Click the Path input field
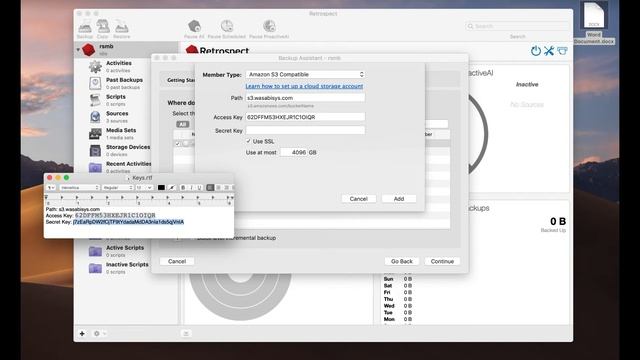 click(305, 98)
